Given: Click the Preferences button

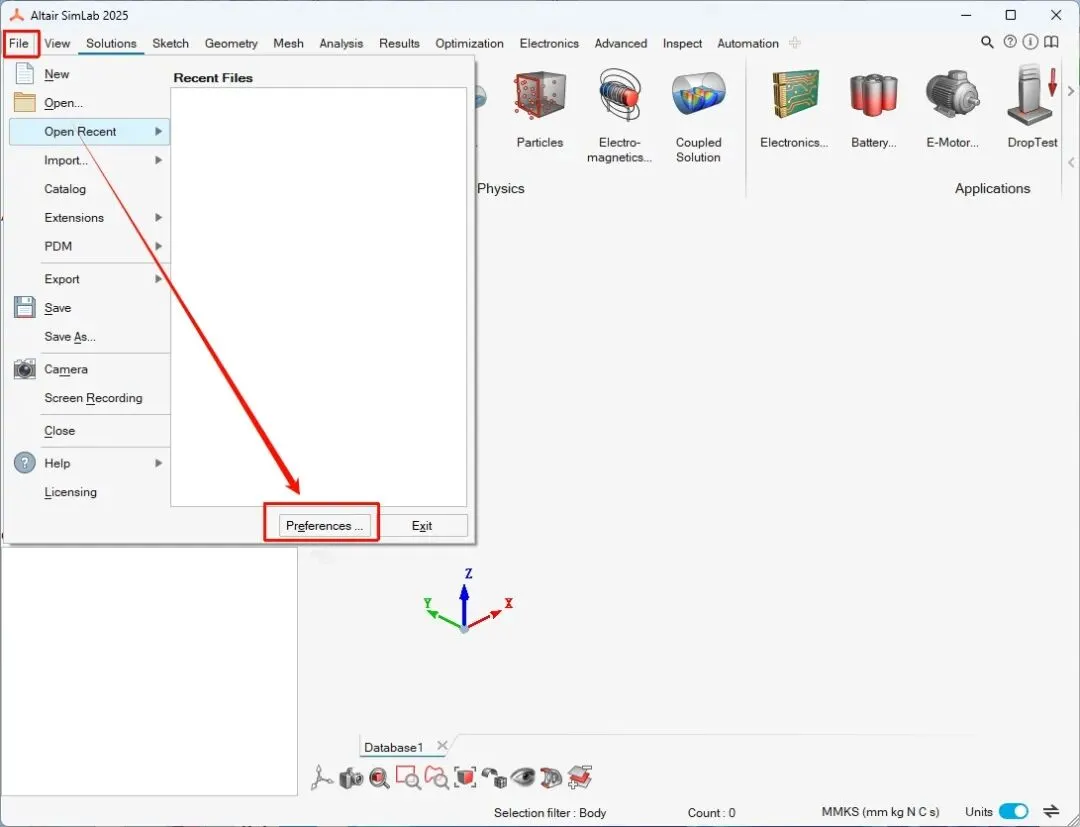Looking at the screenshot, I should 324,525.
